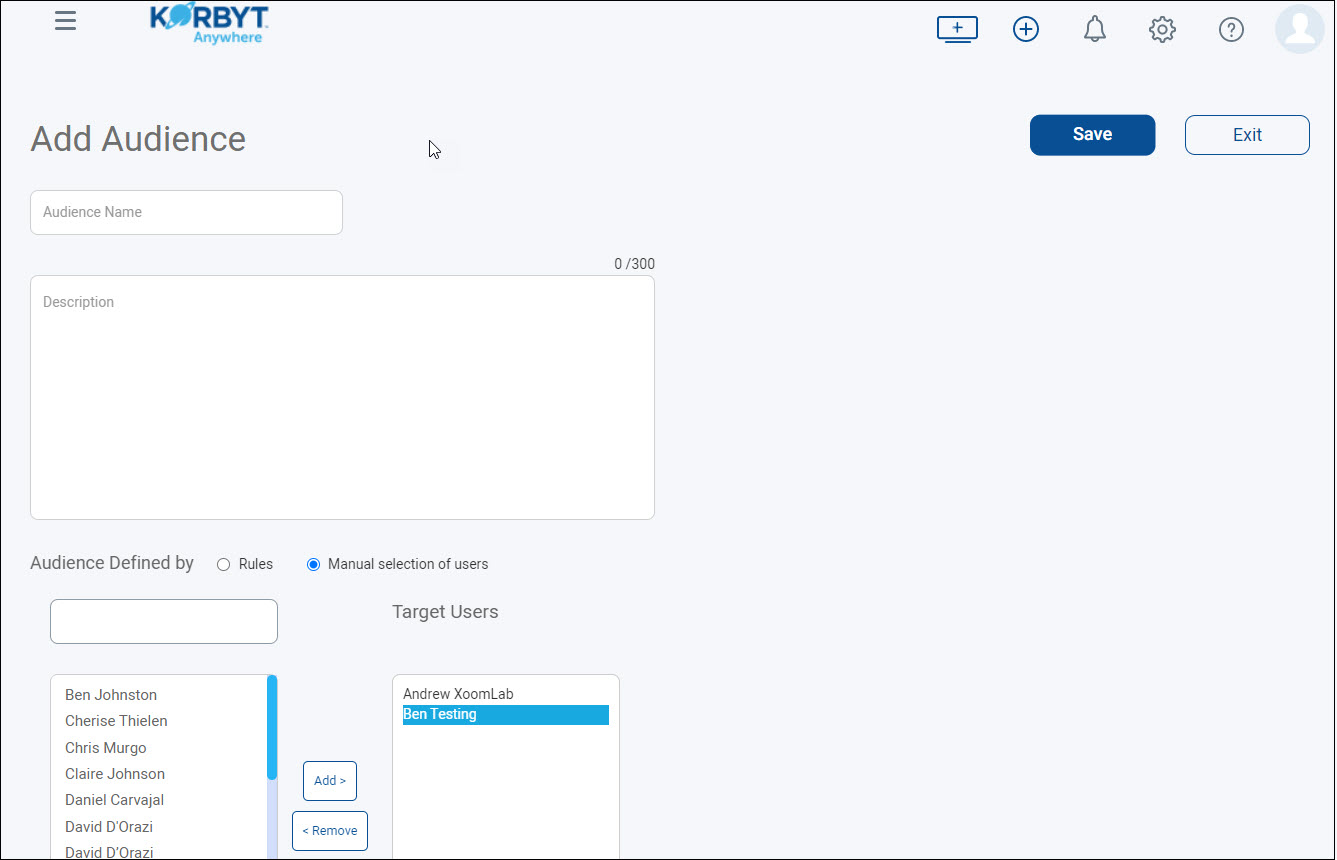Click the < Remove button

330,831
